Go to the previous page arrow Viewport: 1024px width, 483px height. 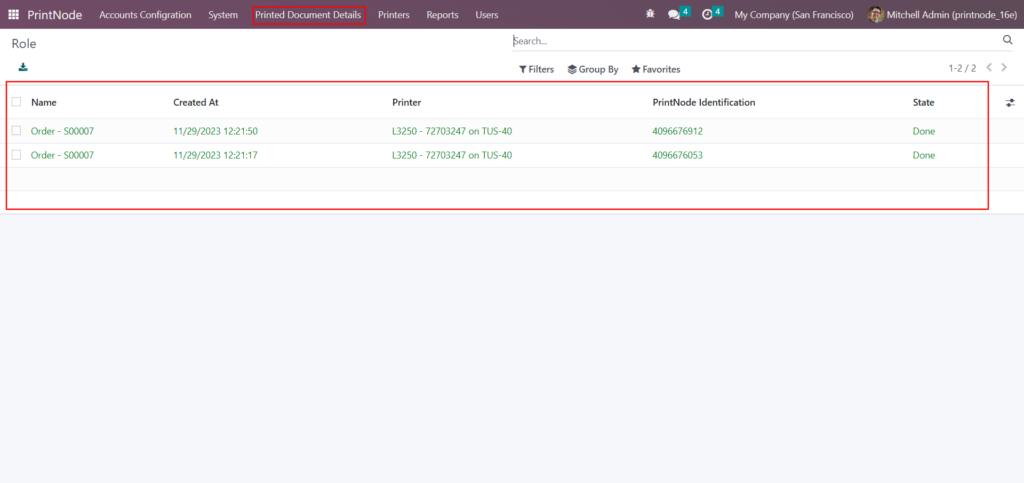click(989, 67)
